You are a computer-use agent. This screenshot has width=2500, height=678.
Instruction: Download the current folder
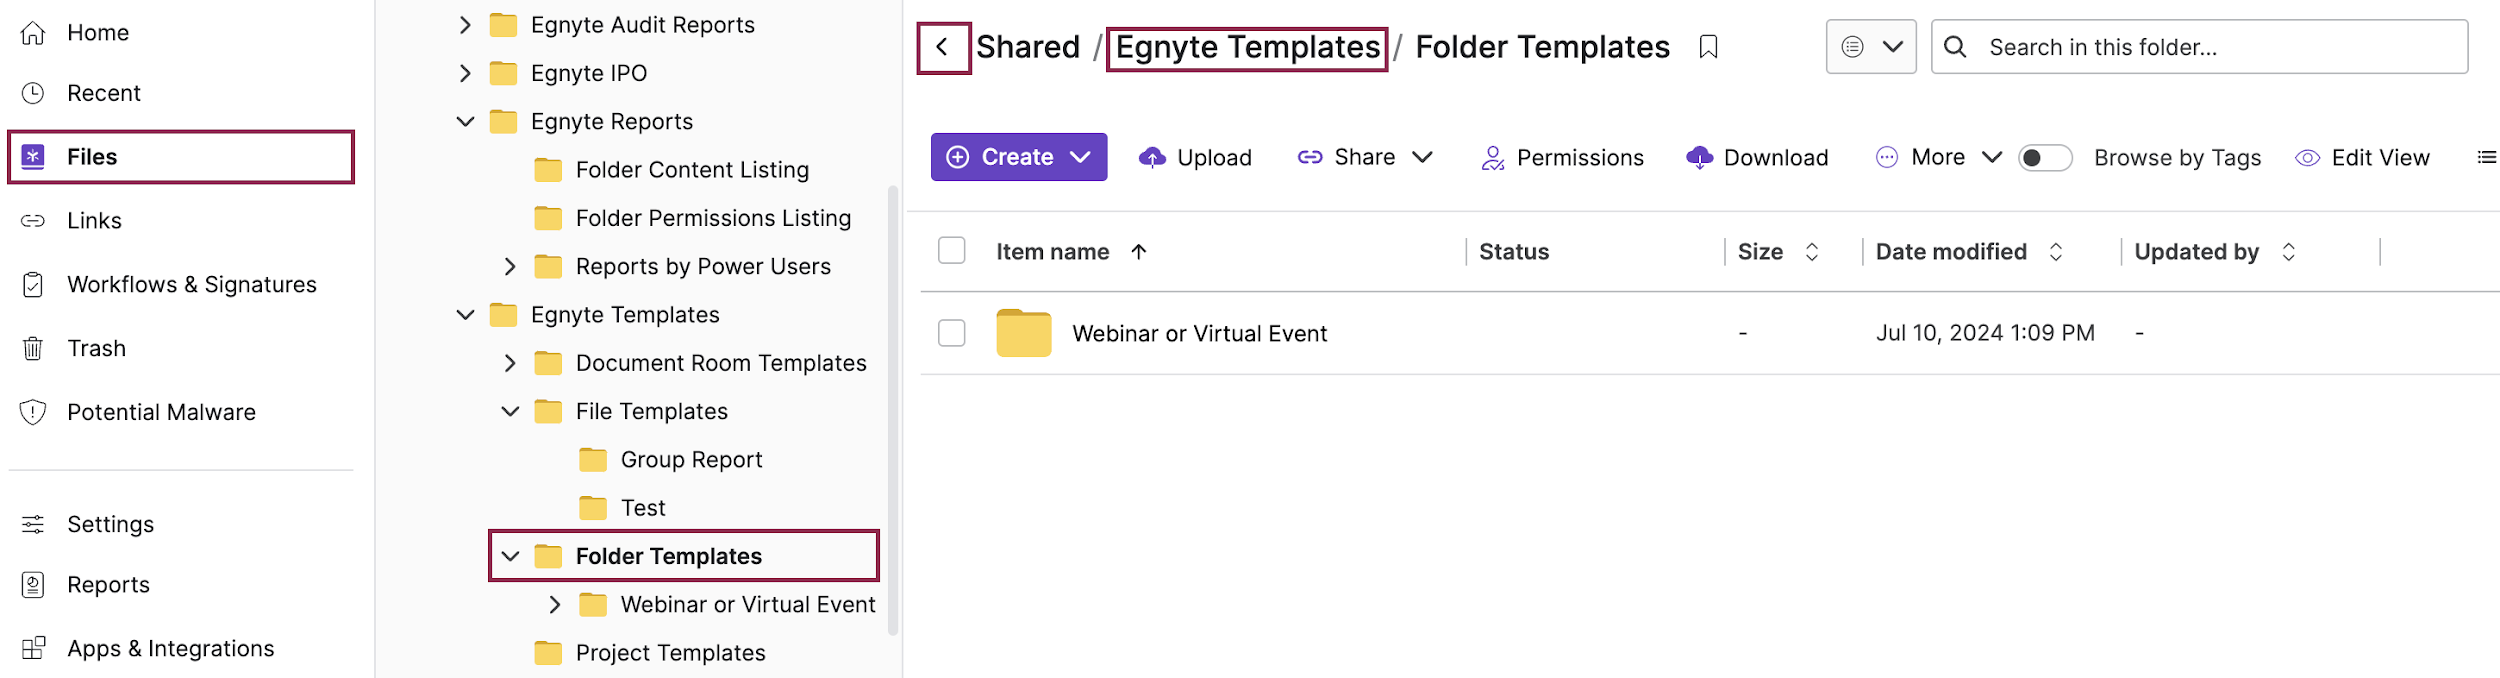click(1757, 158)
